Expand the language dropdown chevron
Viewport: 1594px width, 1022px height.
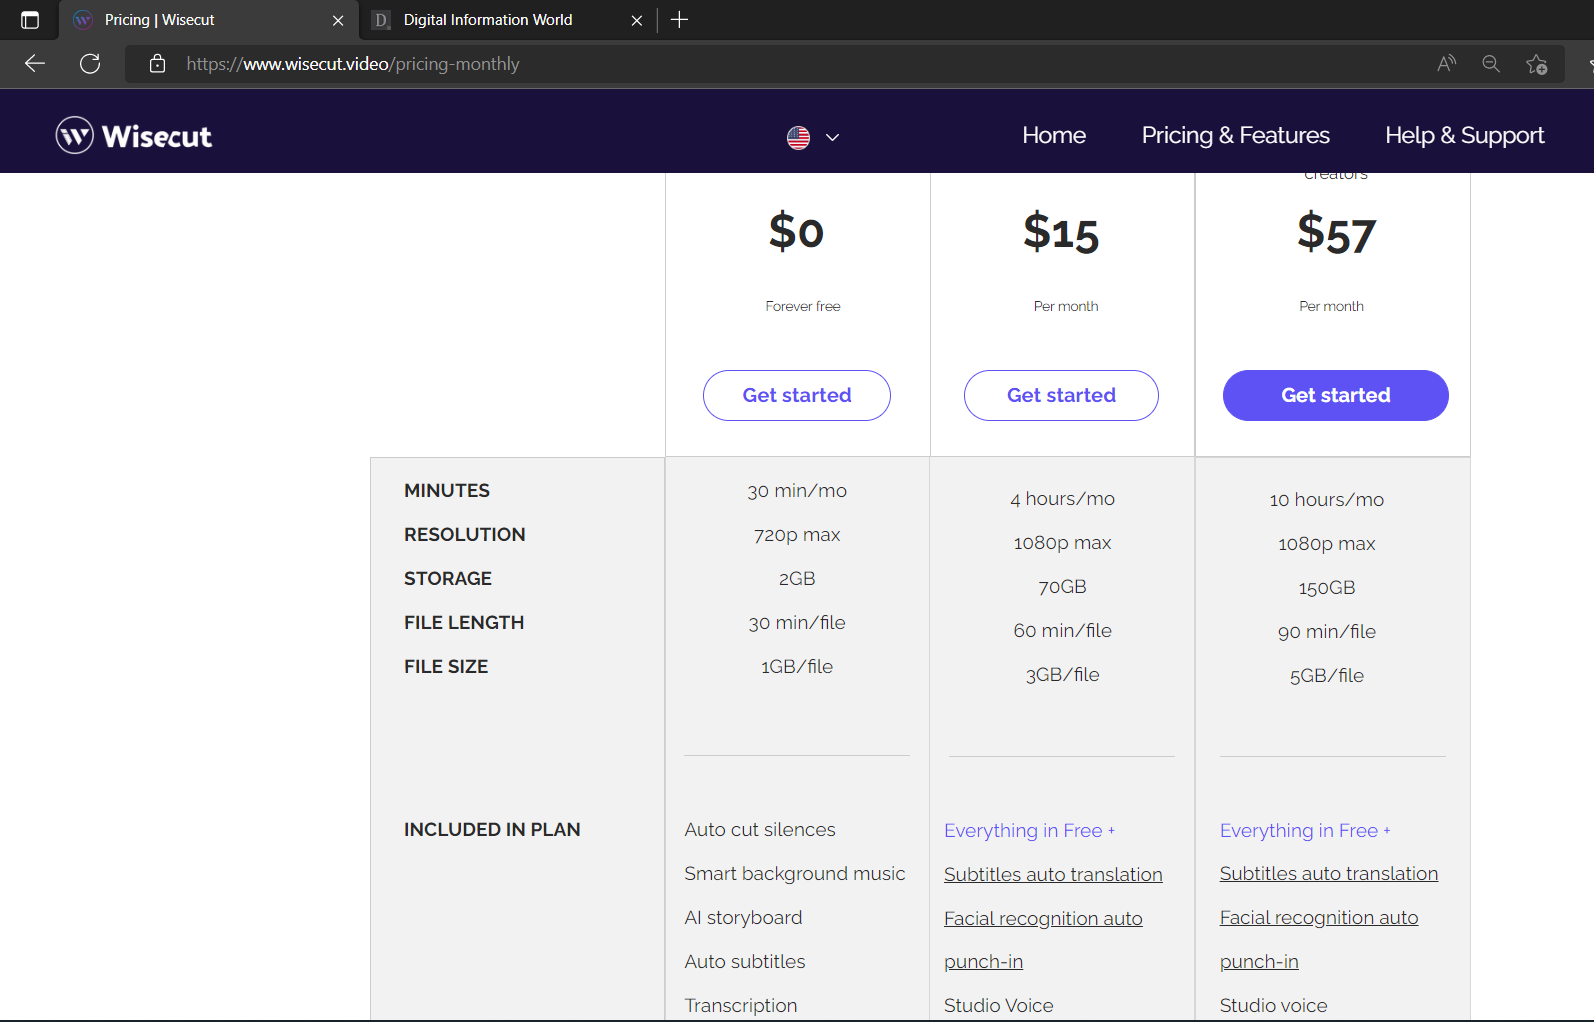pyautogui.click(x=832, y=137)
